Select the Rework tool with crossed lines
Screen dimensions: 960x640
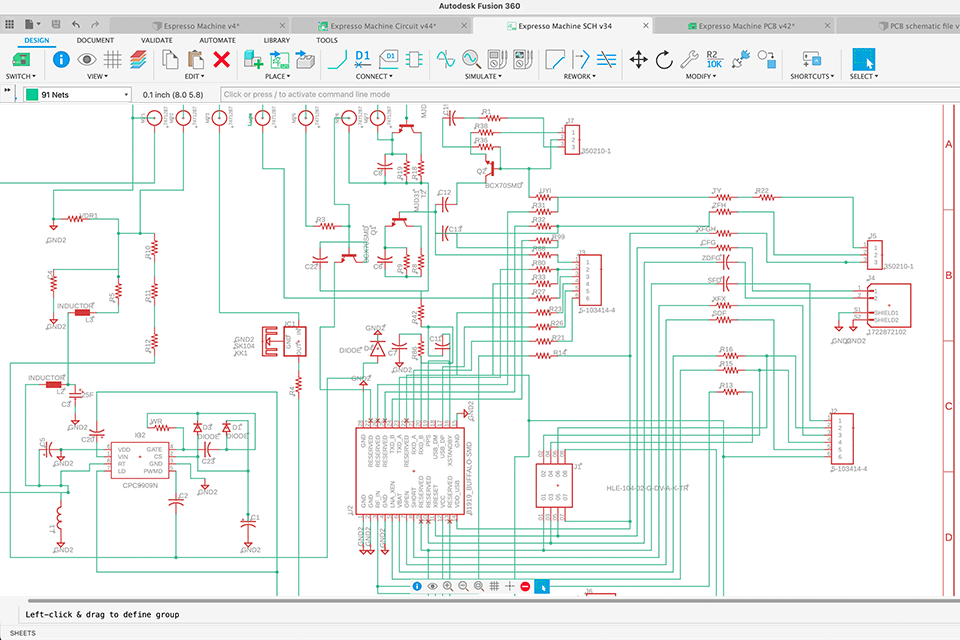(606, 59)
